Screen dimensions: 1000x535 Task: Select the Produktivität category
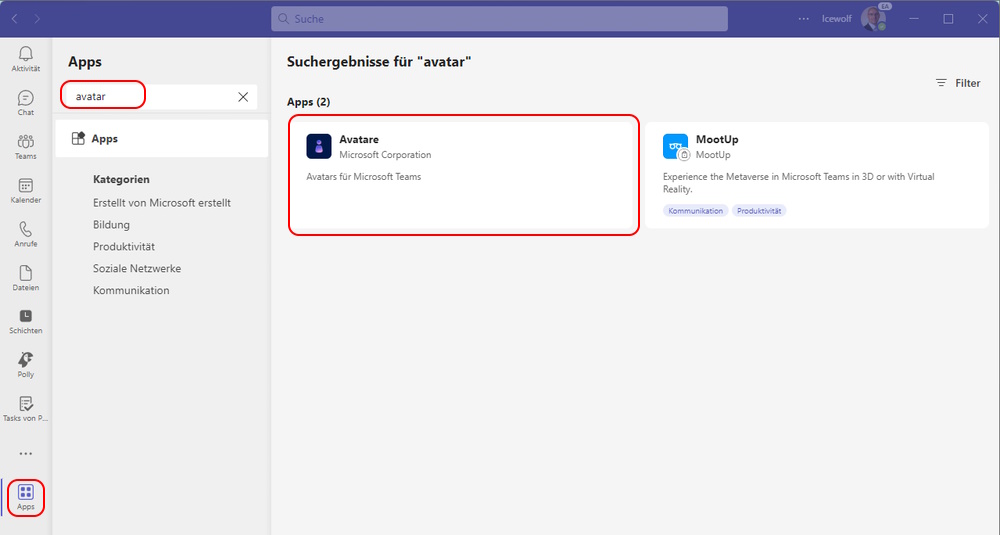pyautogui.click(x=124, y=246)
